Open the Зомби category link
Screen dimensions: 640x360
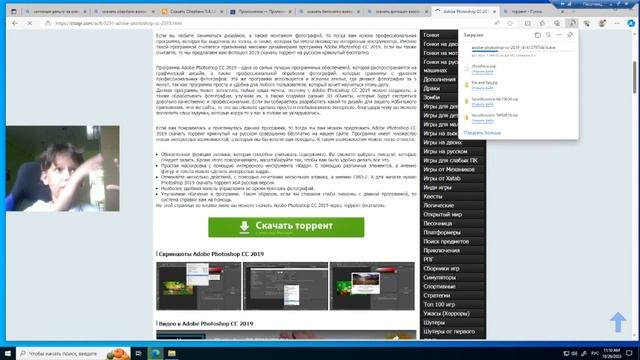pyautogui.click(x=431, y=97)
